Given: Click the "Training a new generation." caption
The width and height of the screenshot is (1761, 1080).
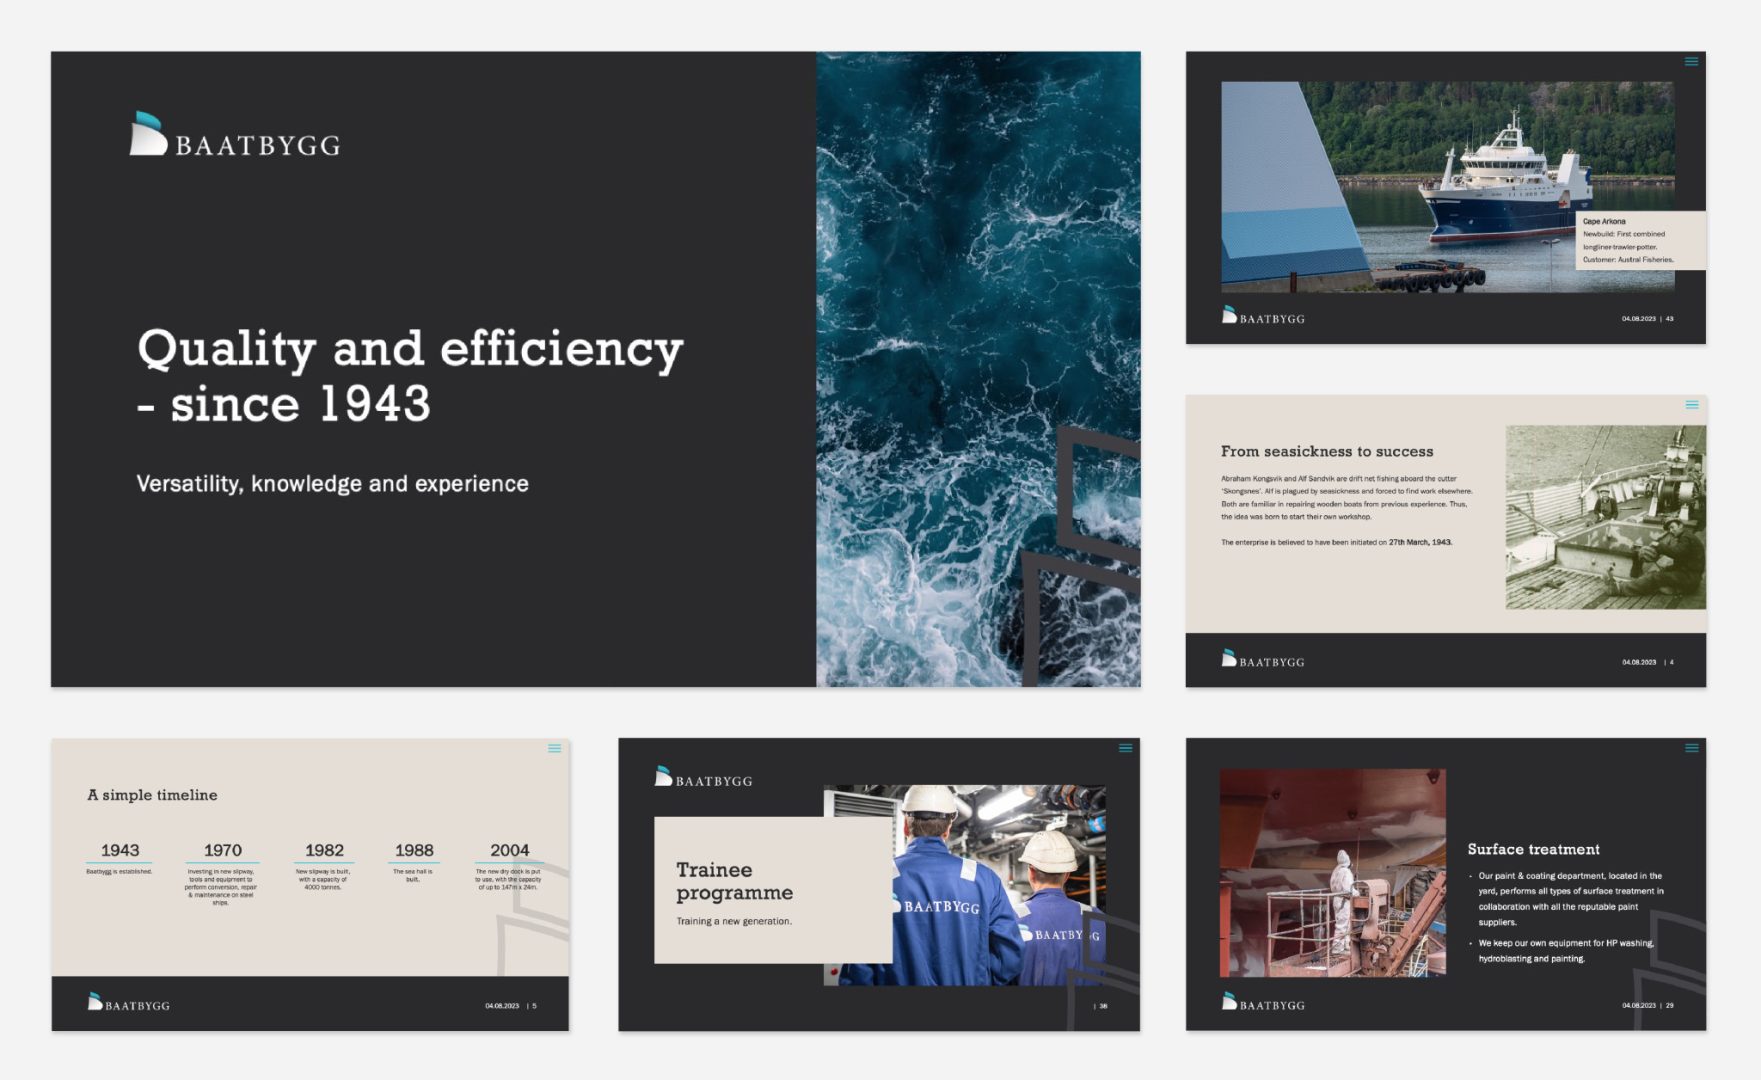Looking at the screenshot, I should [x=734, y=921].
